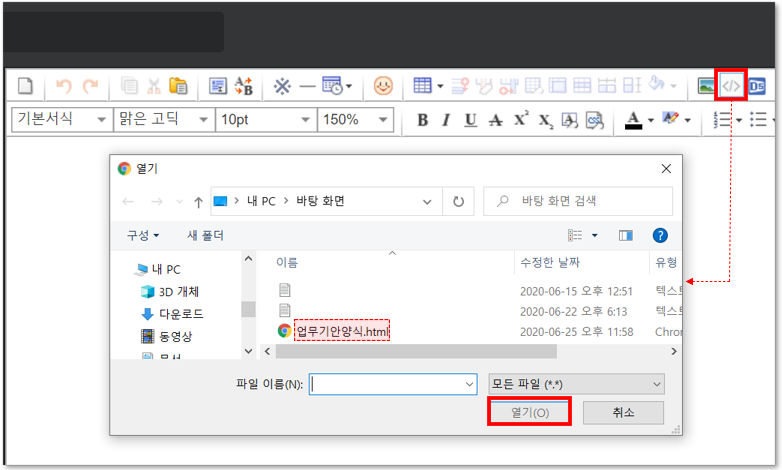
Task: Toggle underline formatting
Action: click(468, 120)
